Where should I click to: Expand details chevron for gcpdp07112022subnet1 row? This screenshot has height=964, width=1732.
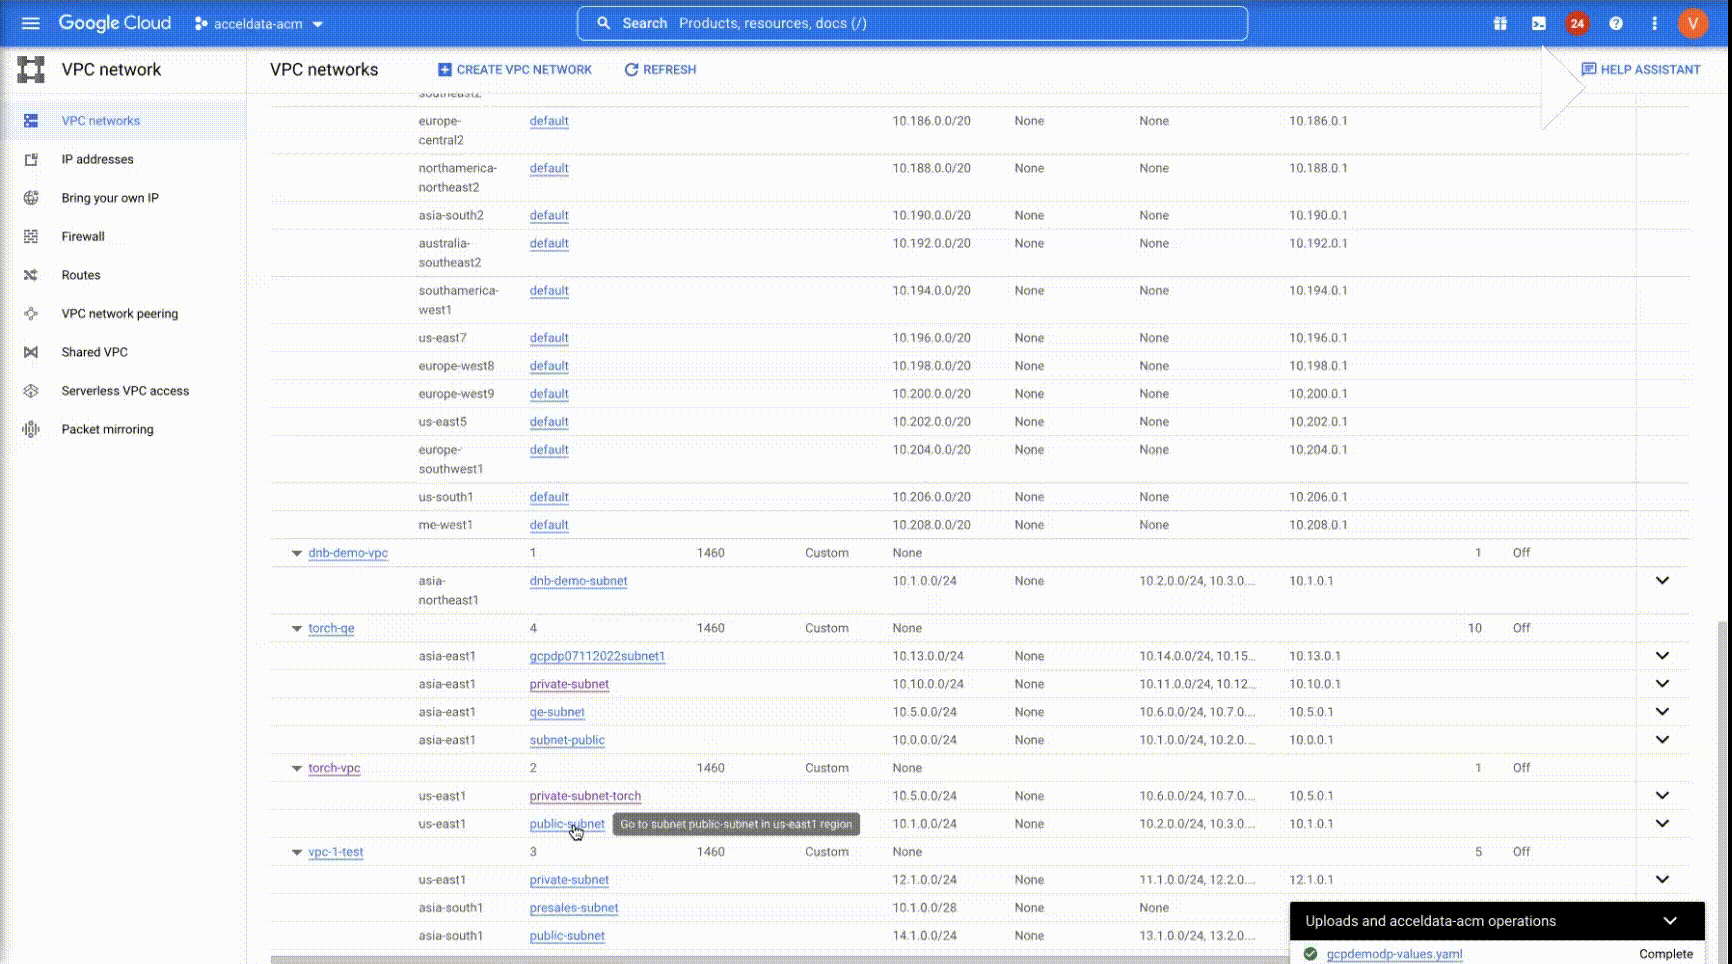pyautogui.click(x=1662, y=656)
